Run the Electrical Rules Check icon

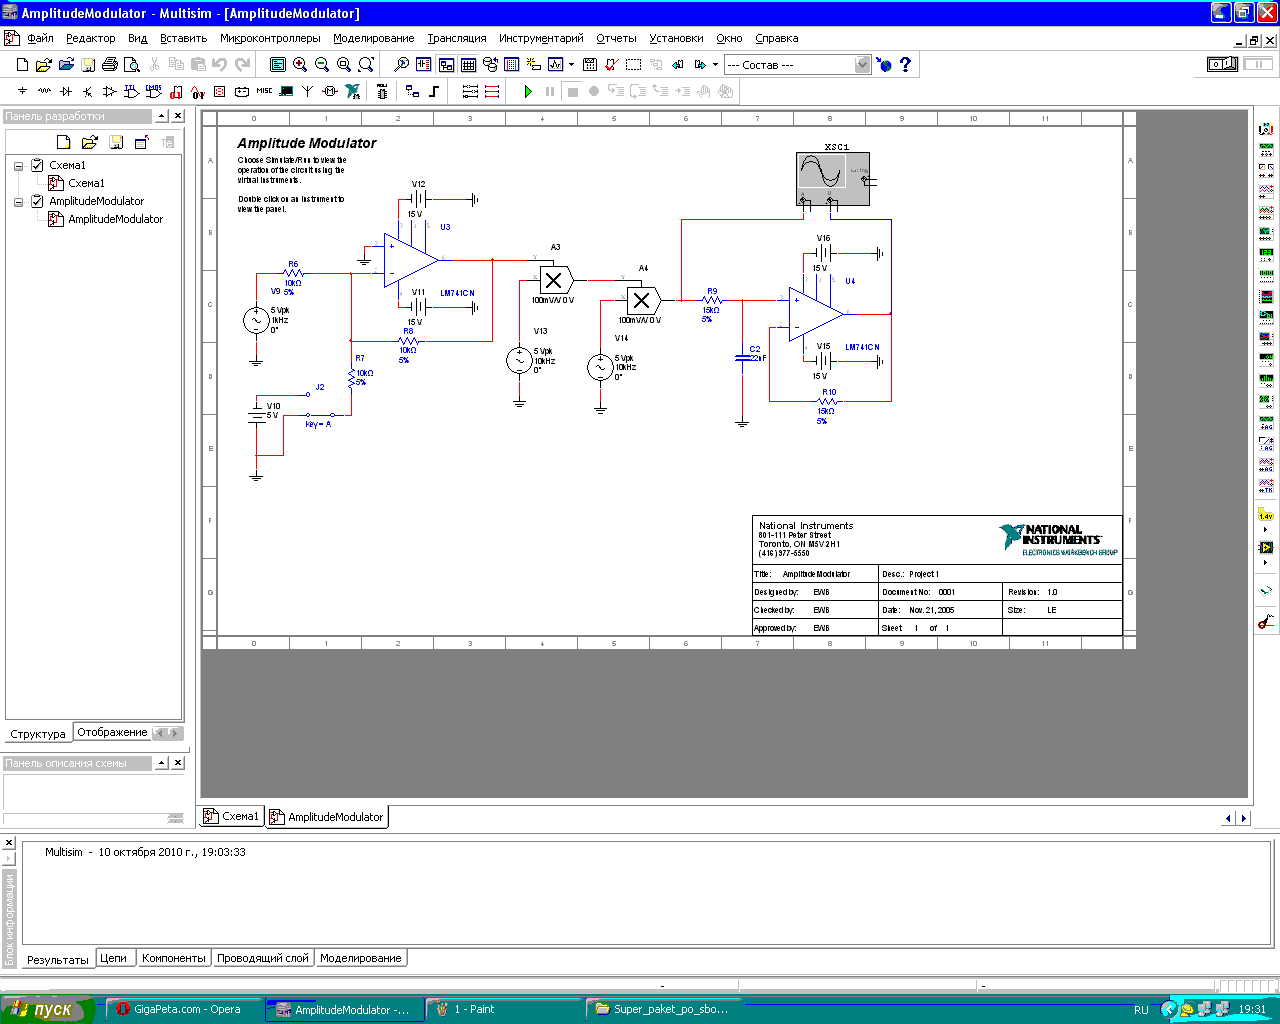point(611,65)
